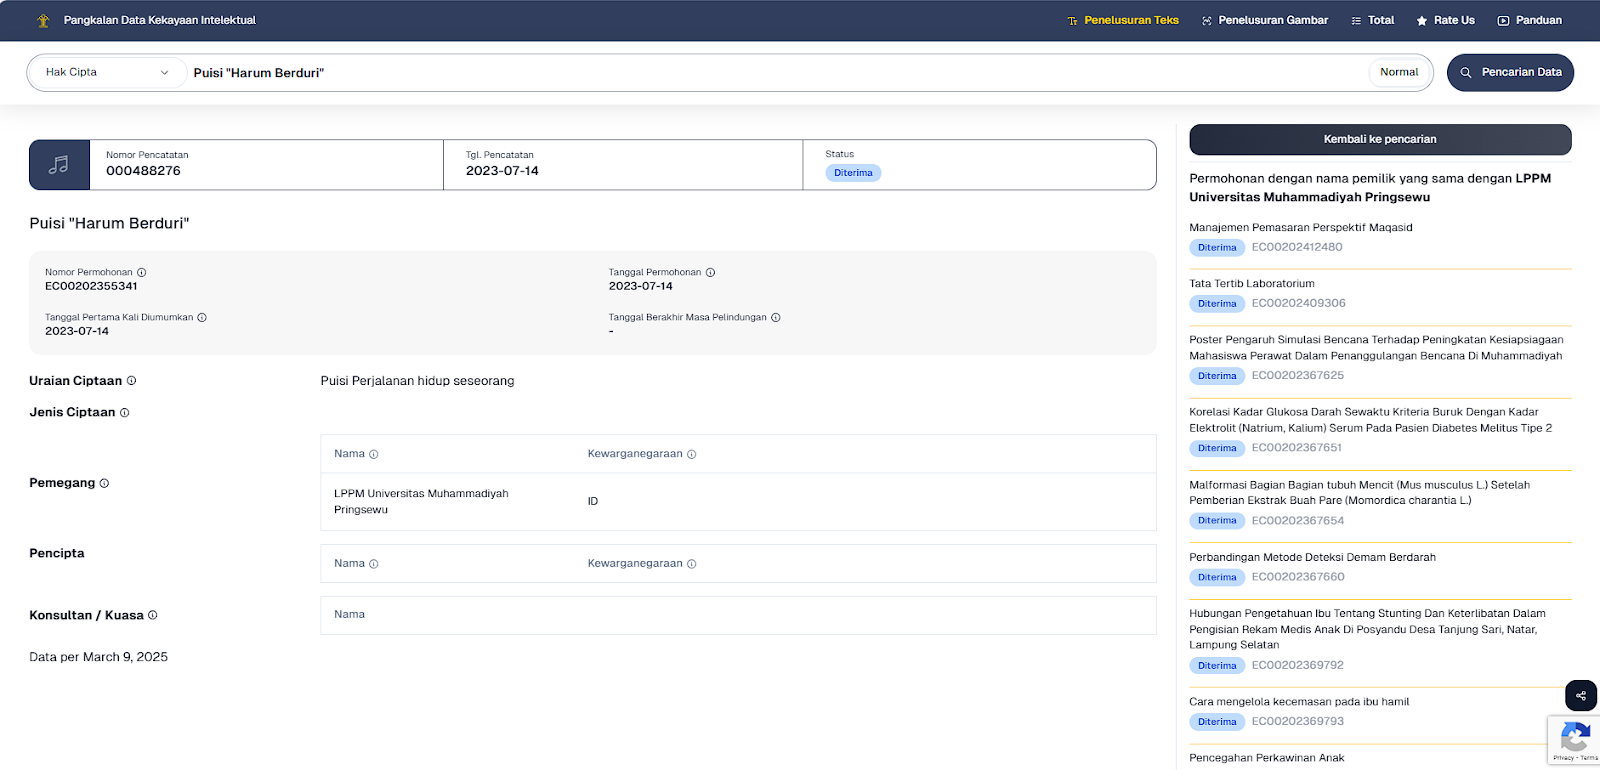Click info icon next to Nomor Permohonan
Viewport: 1600px width, 770px height.
[142, 272]
